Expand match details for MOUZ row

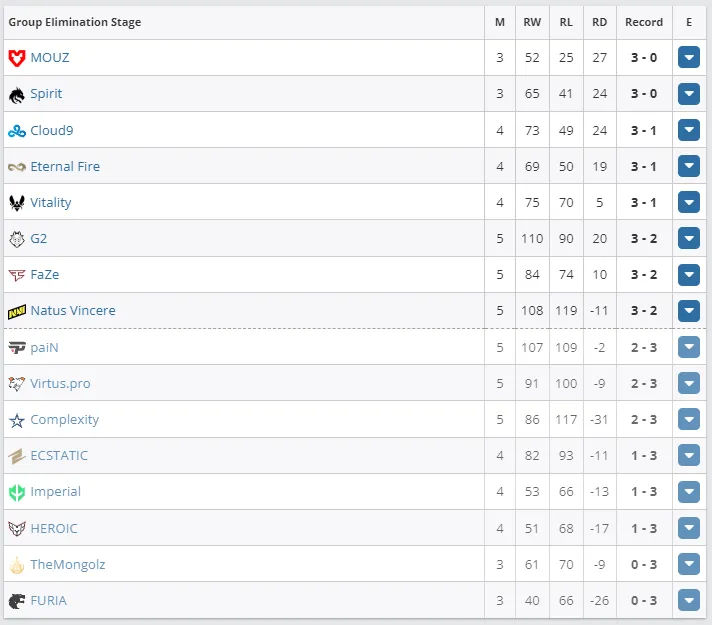pyautogui.click(x=688, y=58)
